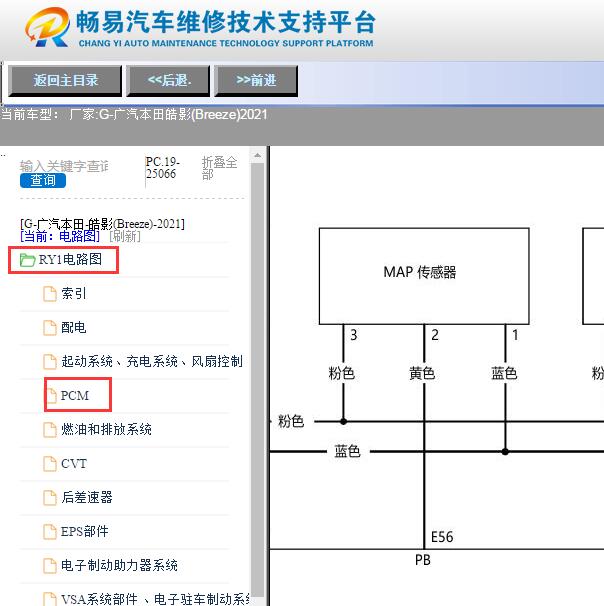Screen dimensions: 604x606
Task: Open the CVT tree entry
Action: pos(74,463)
